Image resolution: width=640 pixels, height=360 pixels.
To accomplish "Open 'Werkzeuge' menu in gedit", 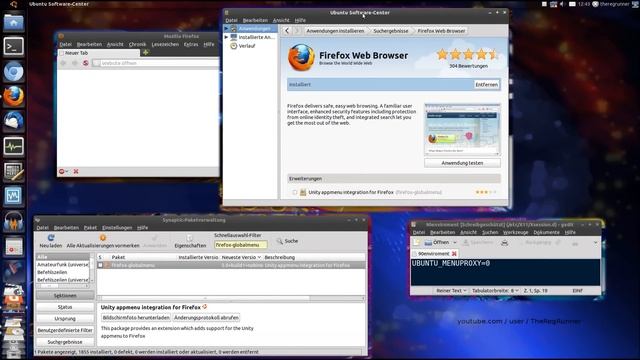I will click(x=516, y=232).
